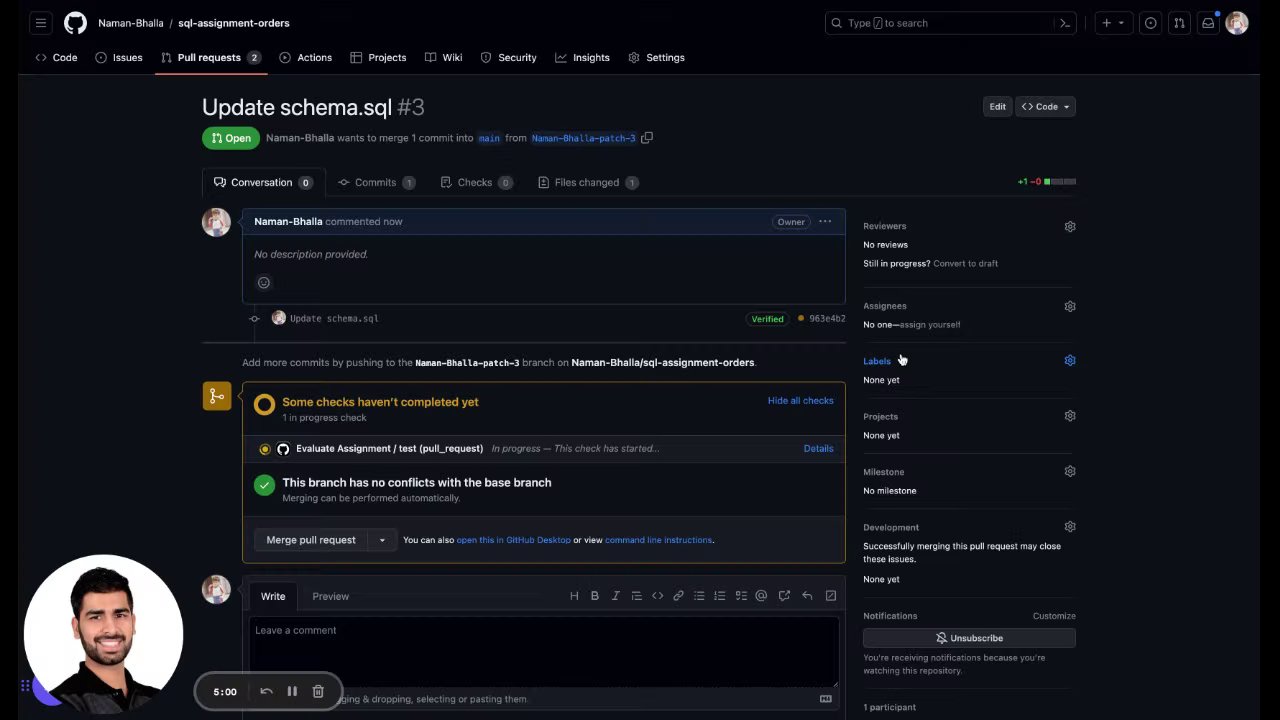View the Checks tab of the pull request
Screen dimensions: 1280x720
477,183
